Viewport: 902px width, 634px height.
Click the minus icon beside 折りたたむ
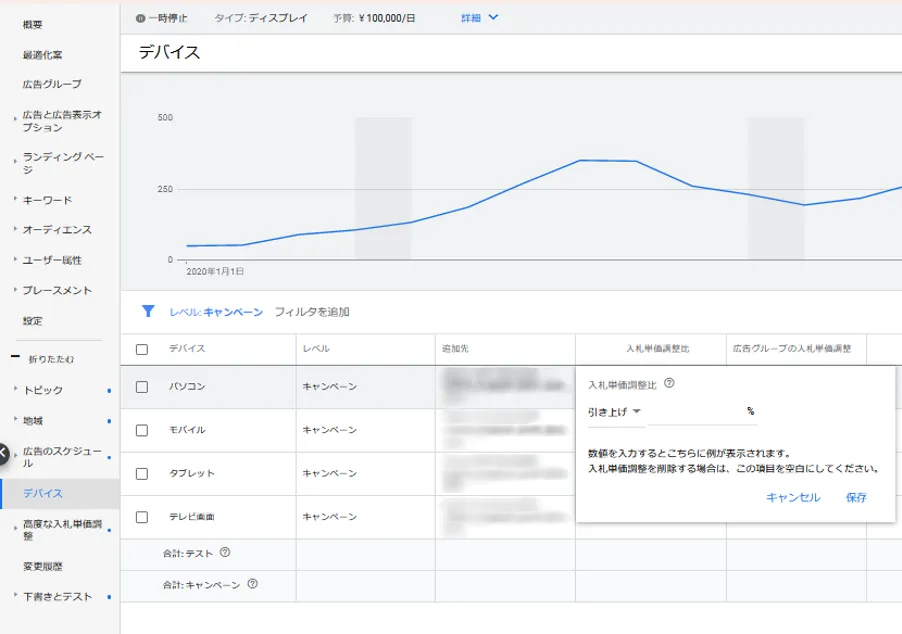point(16,357)
